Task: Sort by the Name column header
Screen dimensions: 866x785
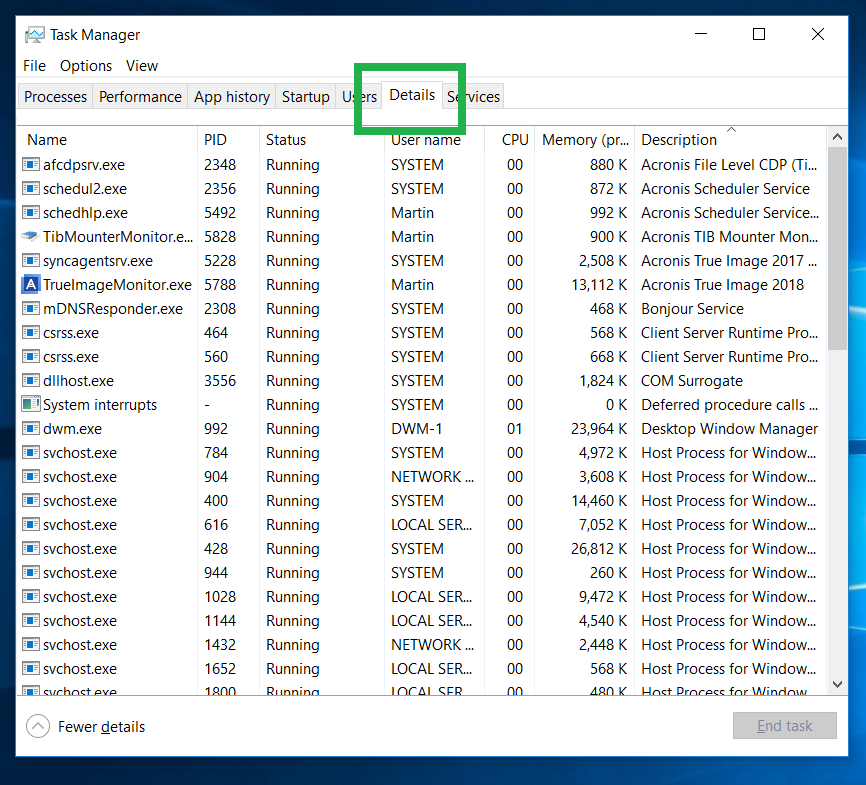Action: [108, 139]
